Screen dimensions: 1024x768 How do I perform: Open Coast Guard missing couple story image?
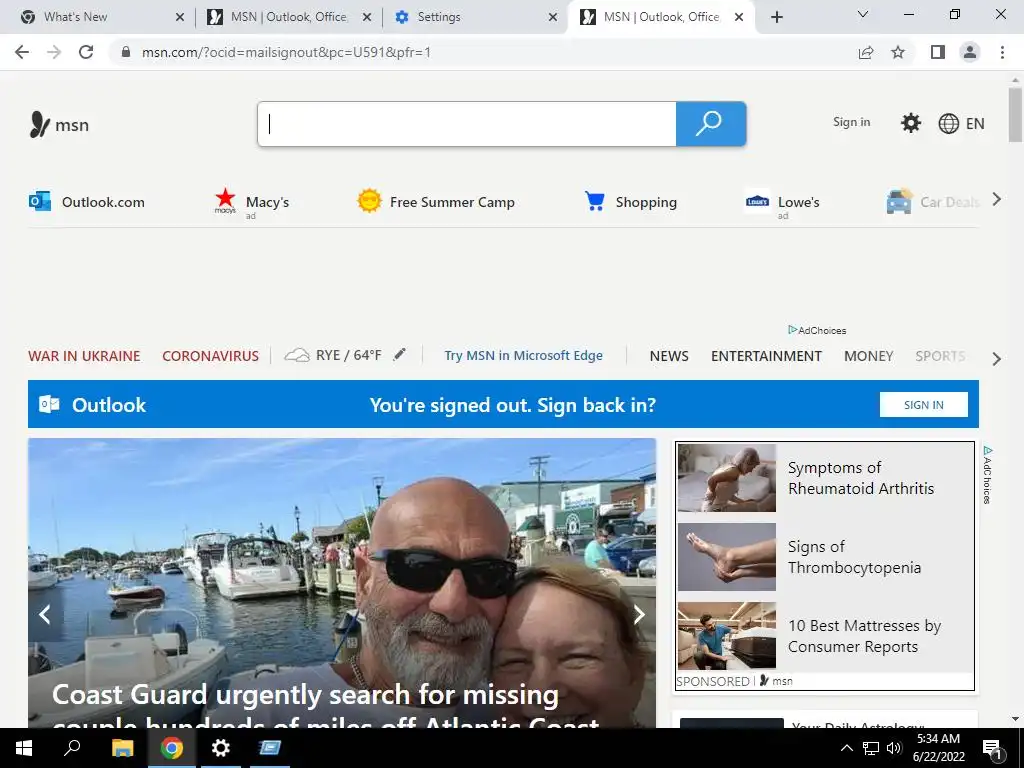click(x=342, y=583)
